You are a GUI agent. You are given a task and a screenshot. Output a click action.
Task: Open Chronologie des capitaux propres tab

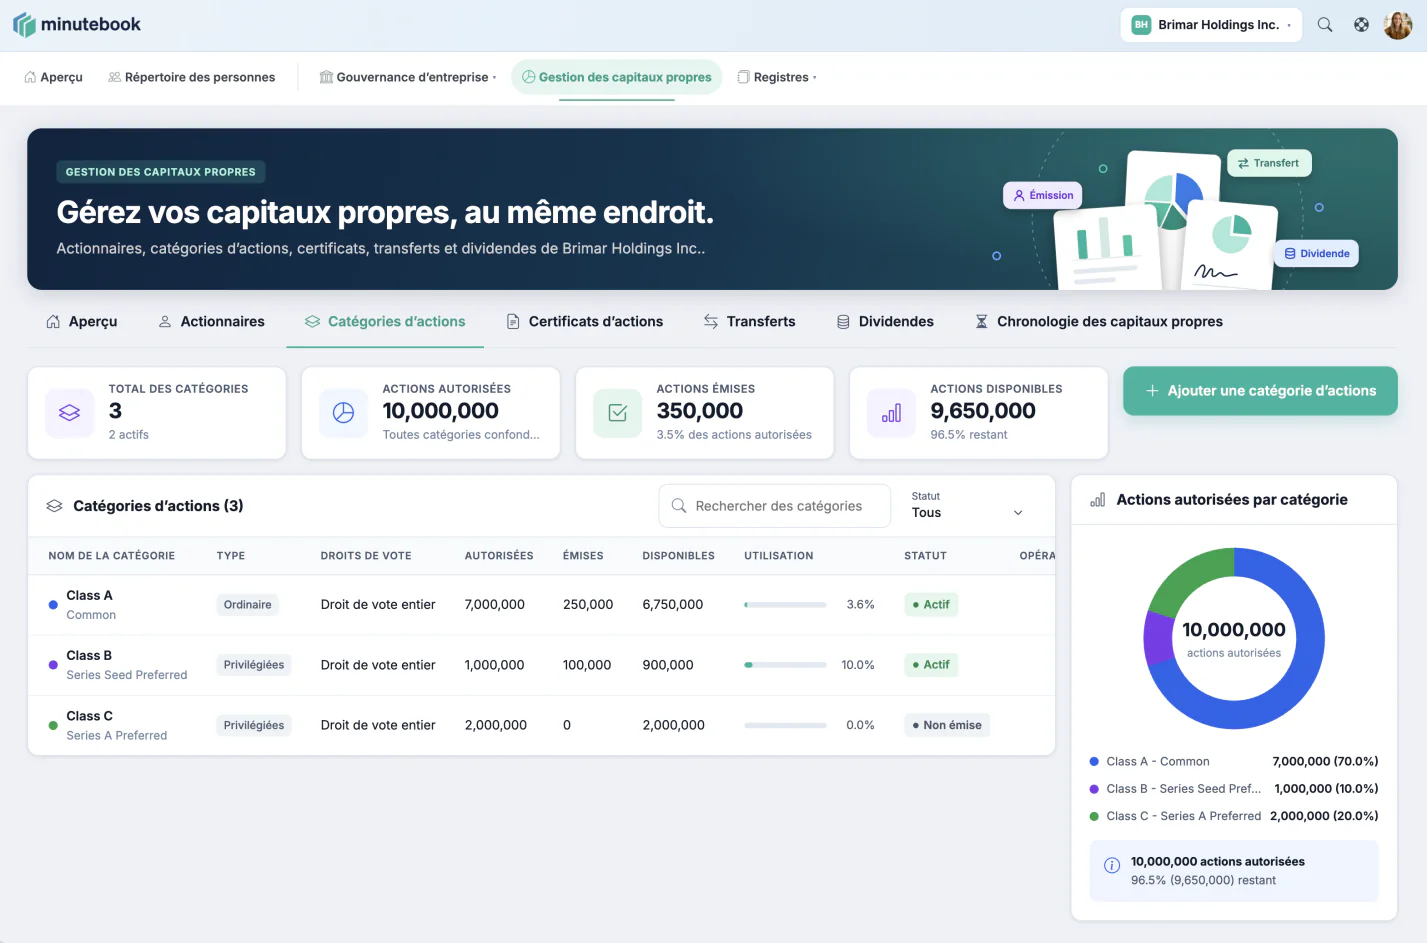(1099, 321)
